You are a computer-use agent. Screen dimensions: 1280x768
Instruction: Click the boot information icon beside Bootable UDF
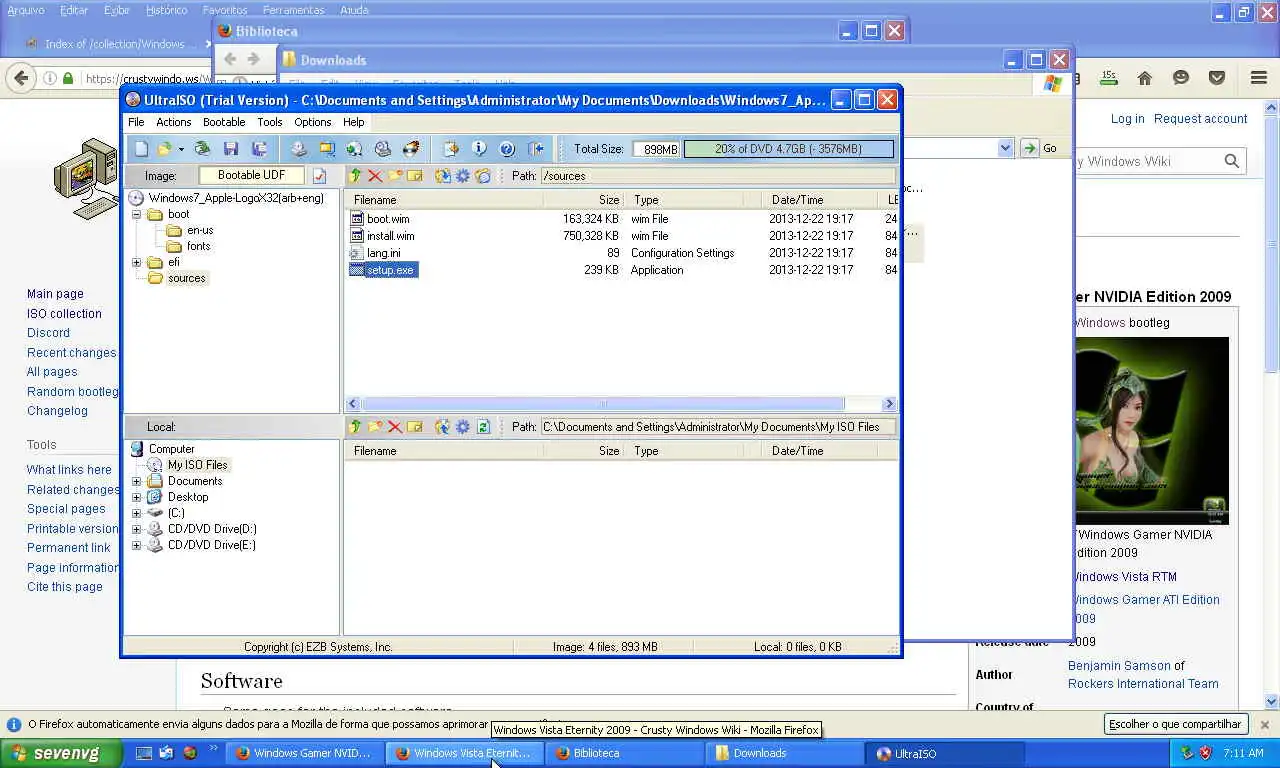319,175
